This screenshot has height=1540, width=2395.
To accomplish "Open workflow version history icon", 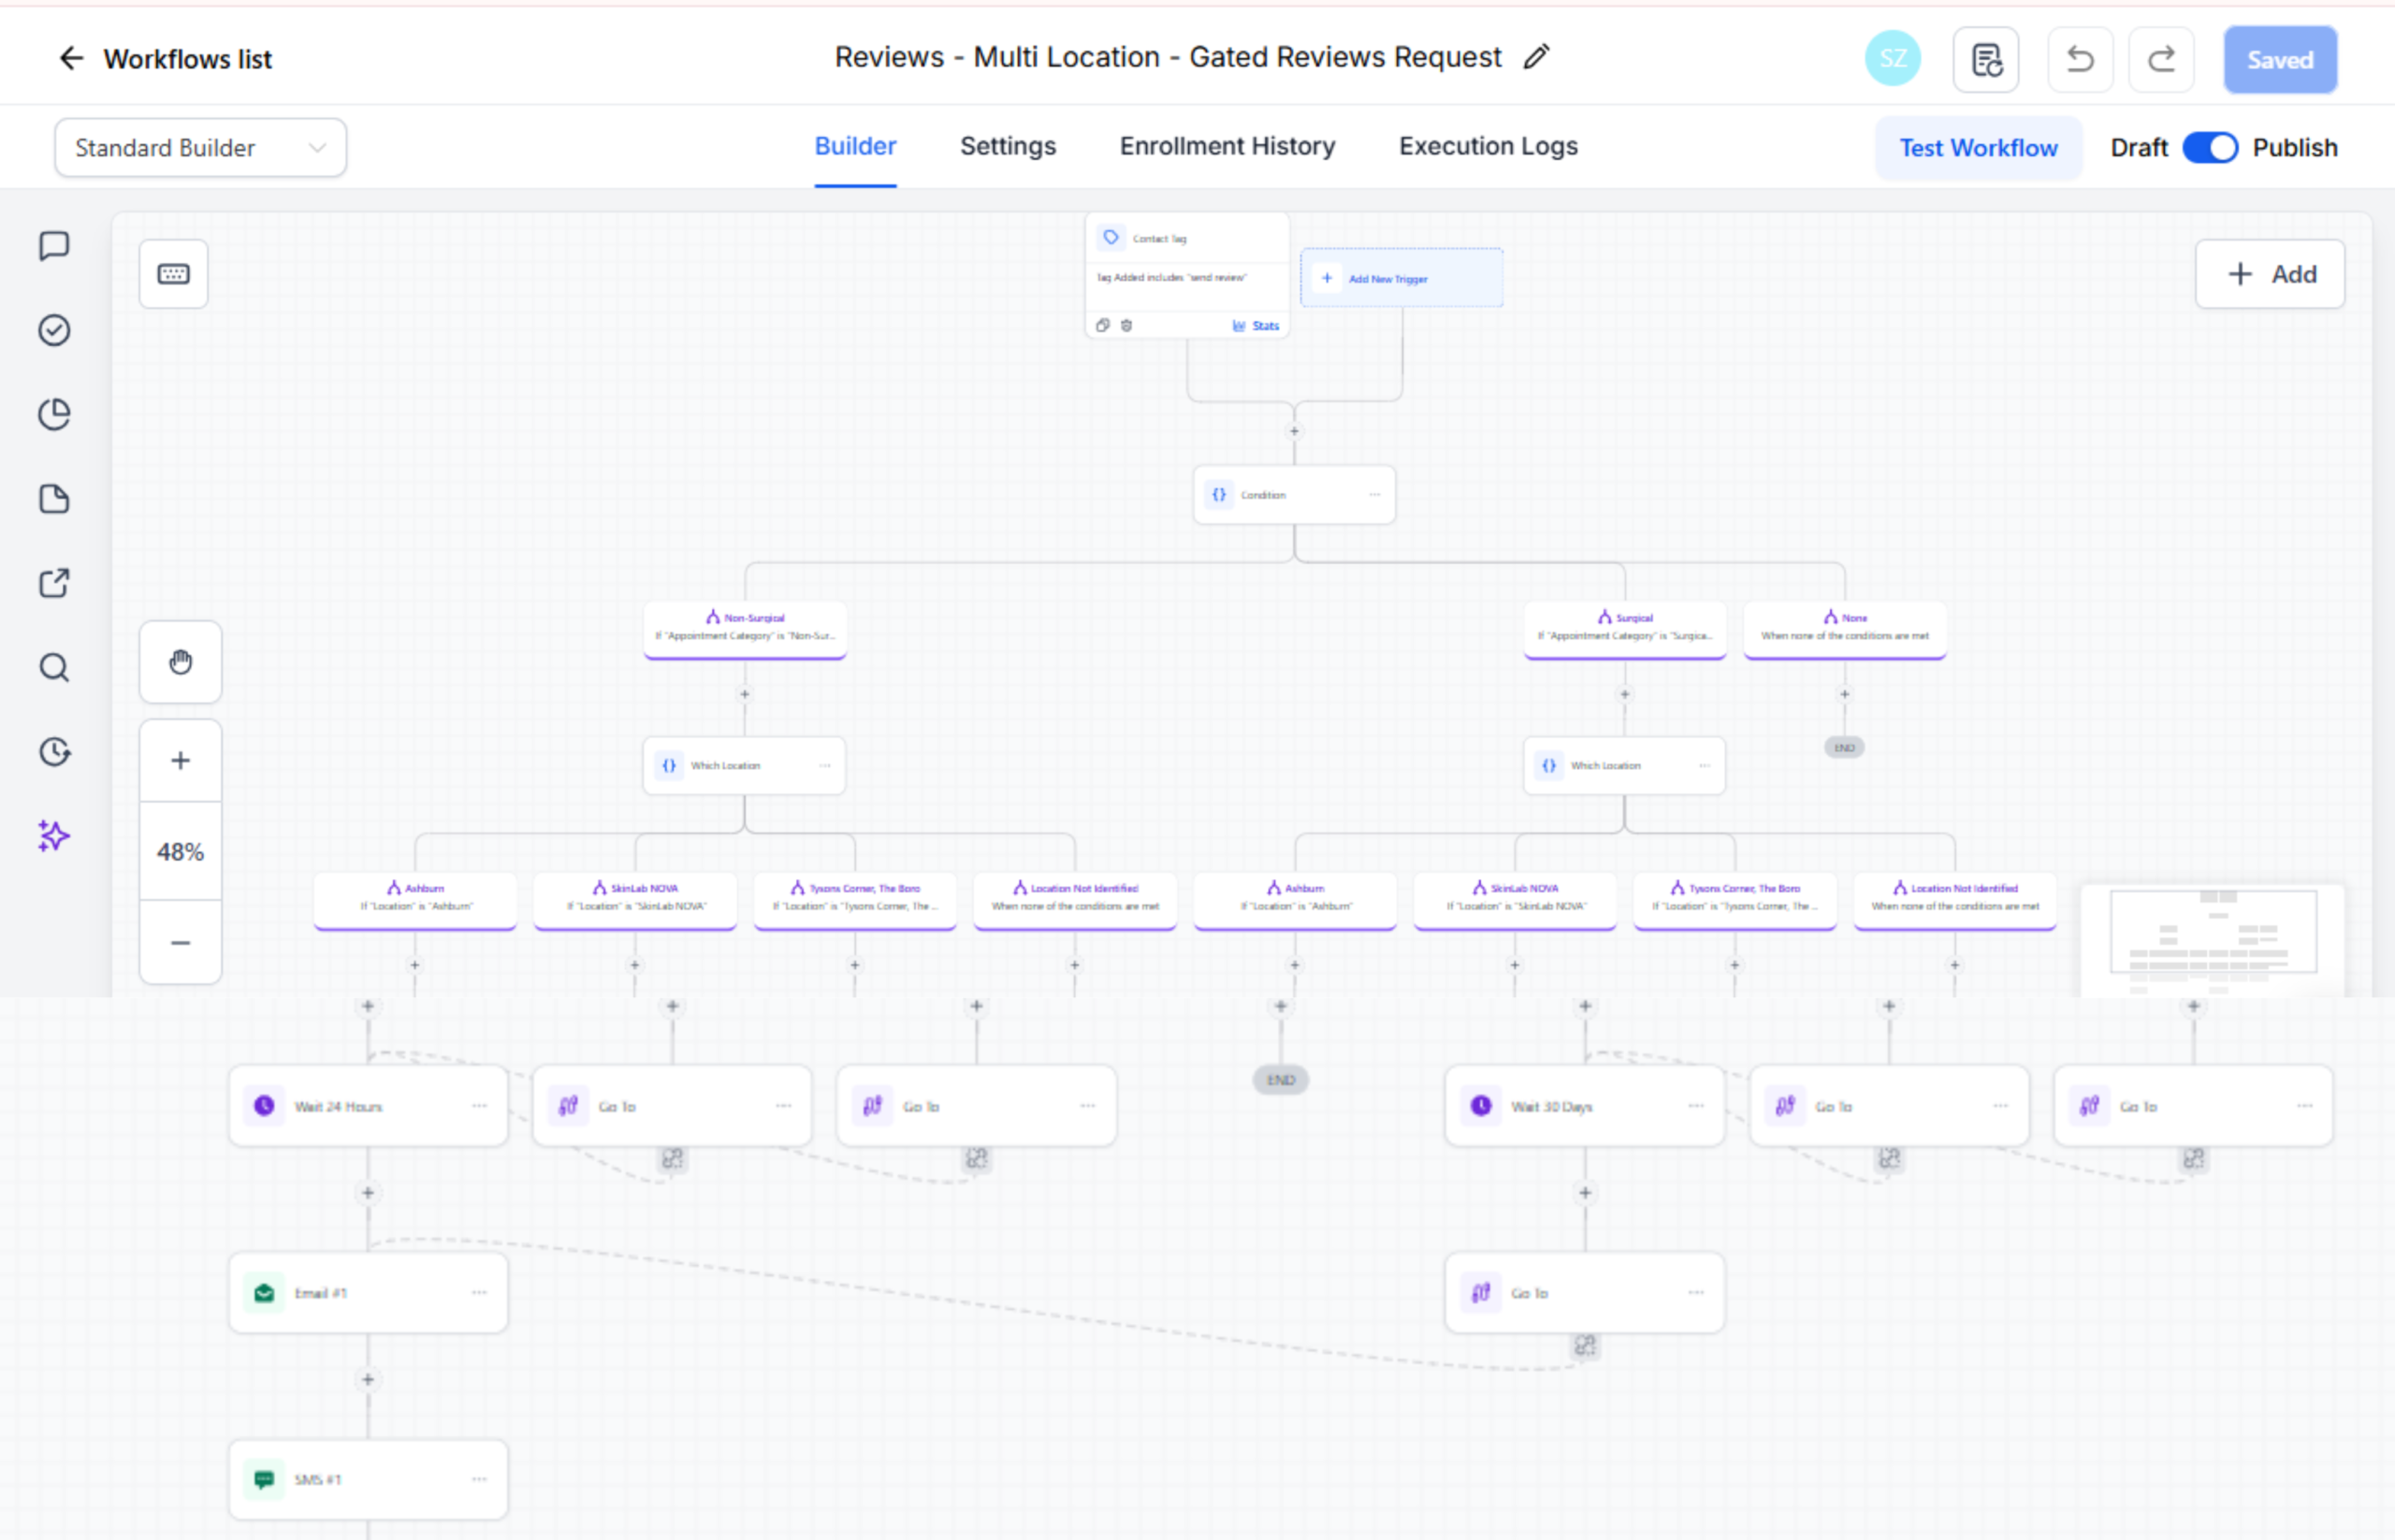I will pyautogui.click(x=1985, y=60).
